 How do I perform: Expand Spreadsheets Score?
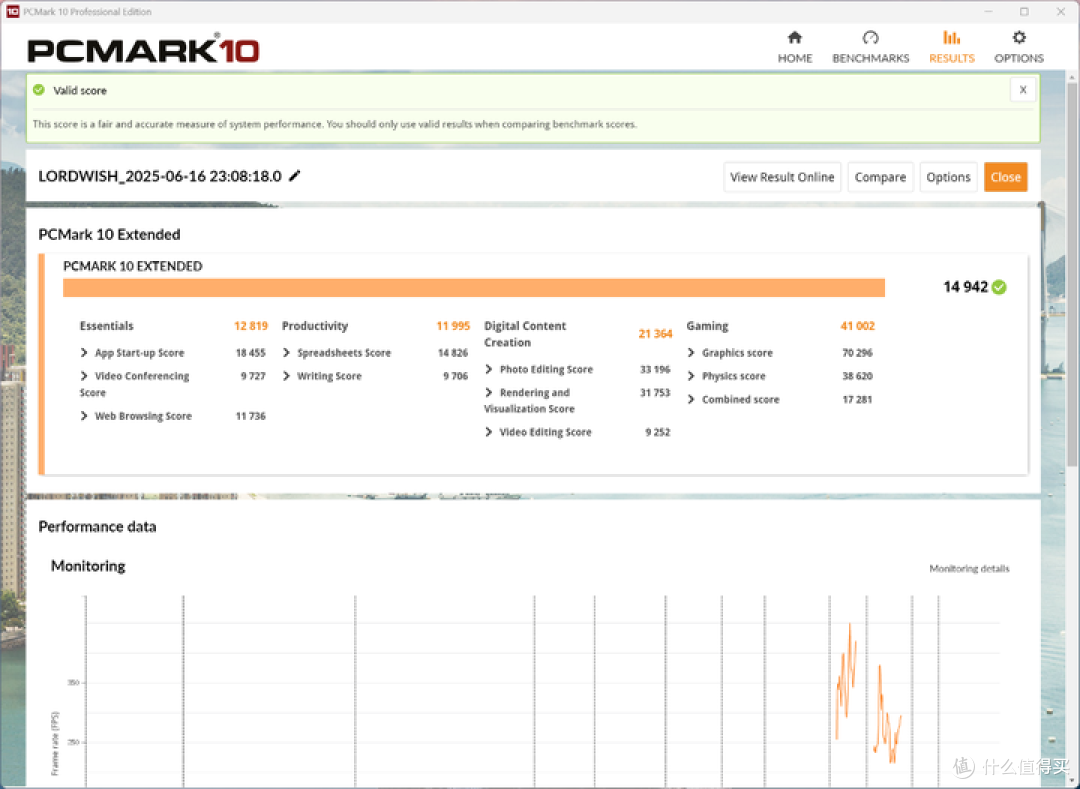point(287,353)
